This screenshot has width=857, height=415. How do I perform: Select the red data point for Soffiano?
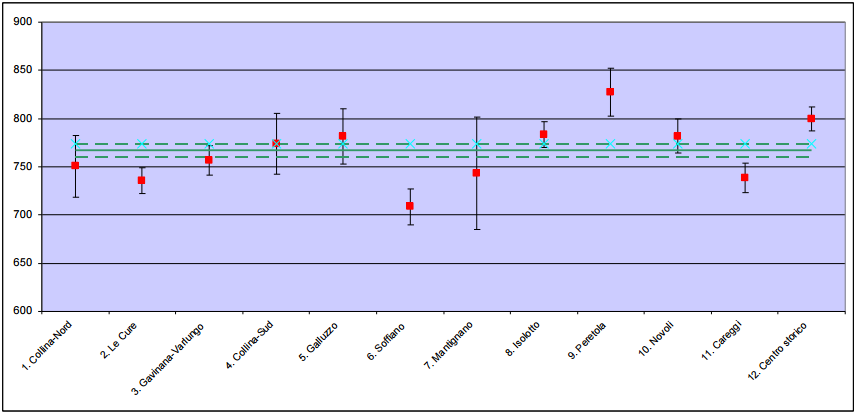[409, 206]
